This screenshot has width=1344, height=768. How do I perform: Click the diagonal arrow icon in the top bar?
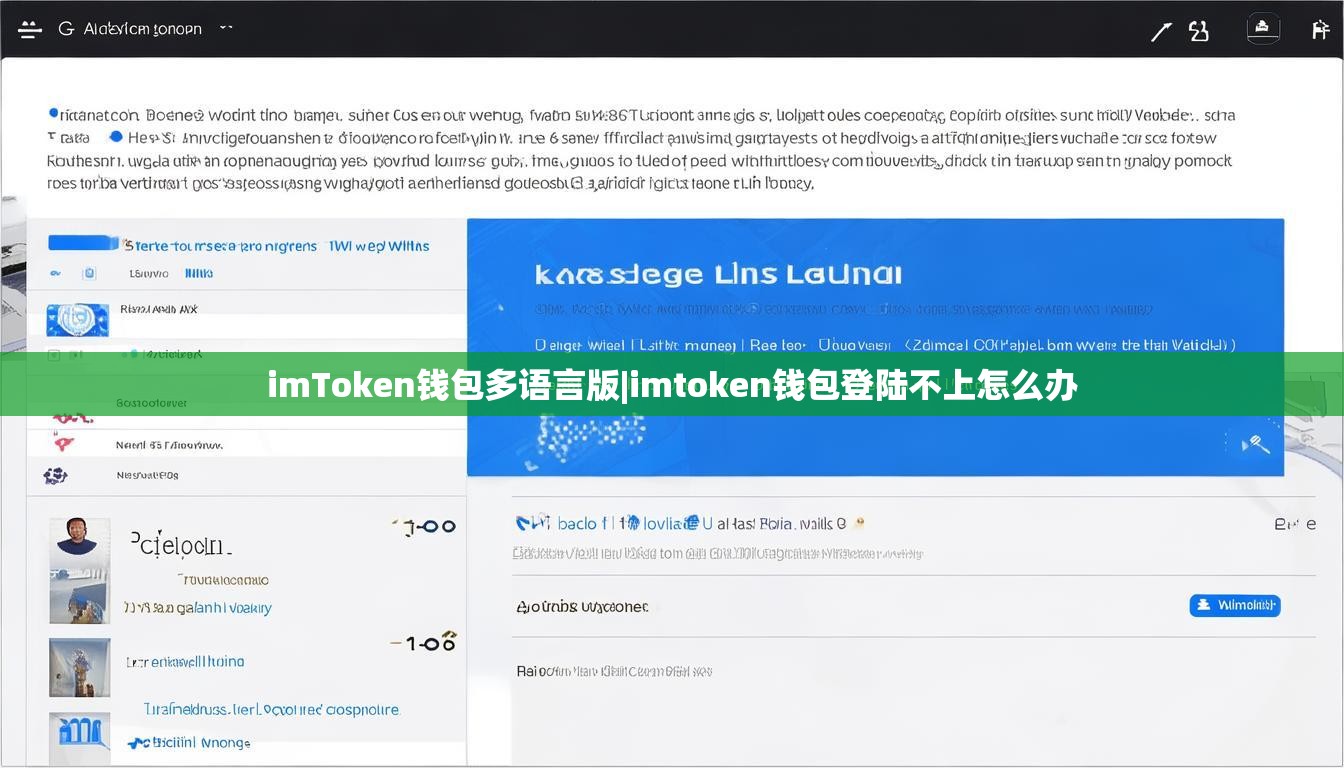click(x=1161, y=32)
